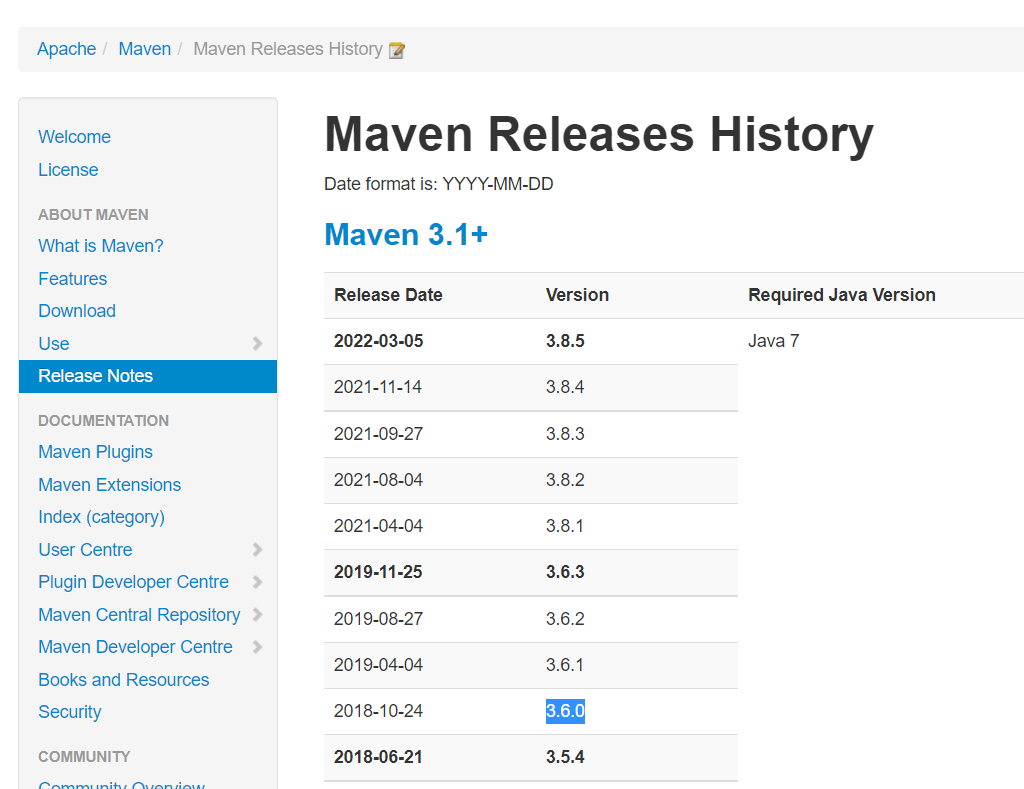
Task: Click the date format YYYY-MM-DD note
Action: pyautogui.click(x=439, y=184)
